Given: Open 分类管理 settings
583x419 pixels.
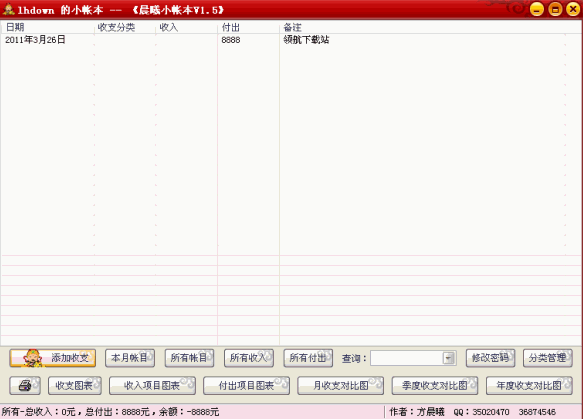Looking at the screenshot, I should point(548,358).
